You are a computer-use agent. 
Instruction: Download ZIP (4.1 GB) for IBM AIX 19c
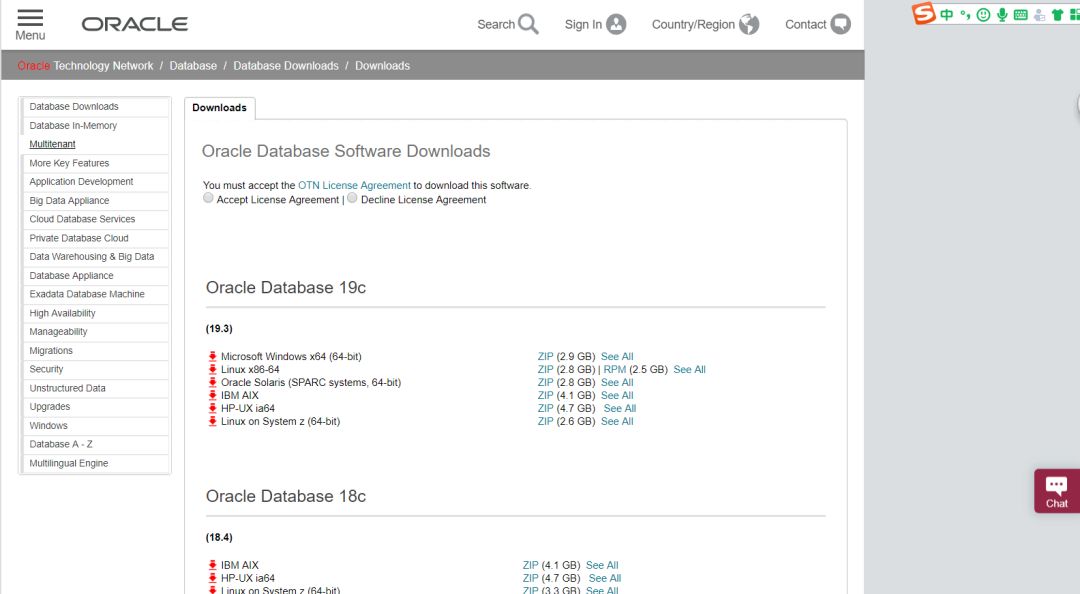[546, 396]
